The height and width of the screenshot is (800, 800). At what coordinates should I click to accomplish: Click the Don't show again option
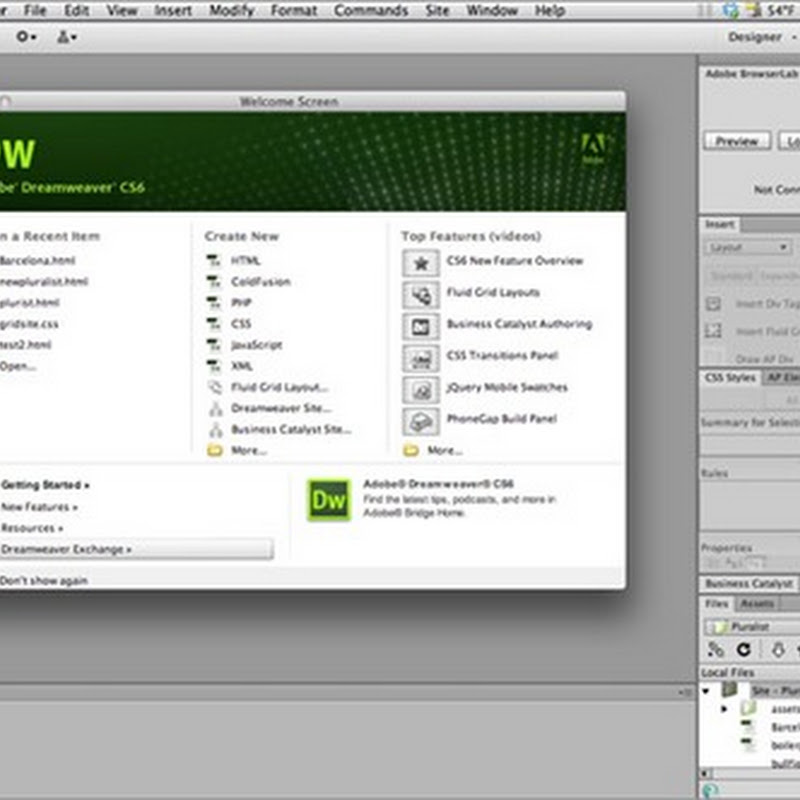click(x=44, y=581)
